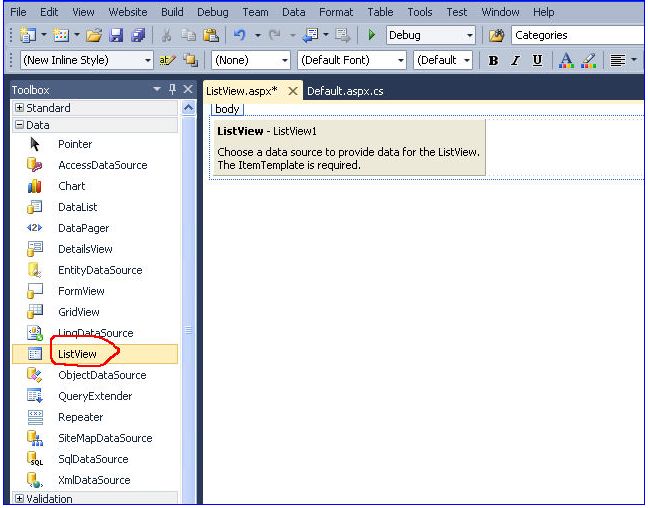The width and height of the screenshot is (648, 508).
Task: Open the New Inline Style dropdown
Action: pyautogui.click(x=148, y=61)
